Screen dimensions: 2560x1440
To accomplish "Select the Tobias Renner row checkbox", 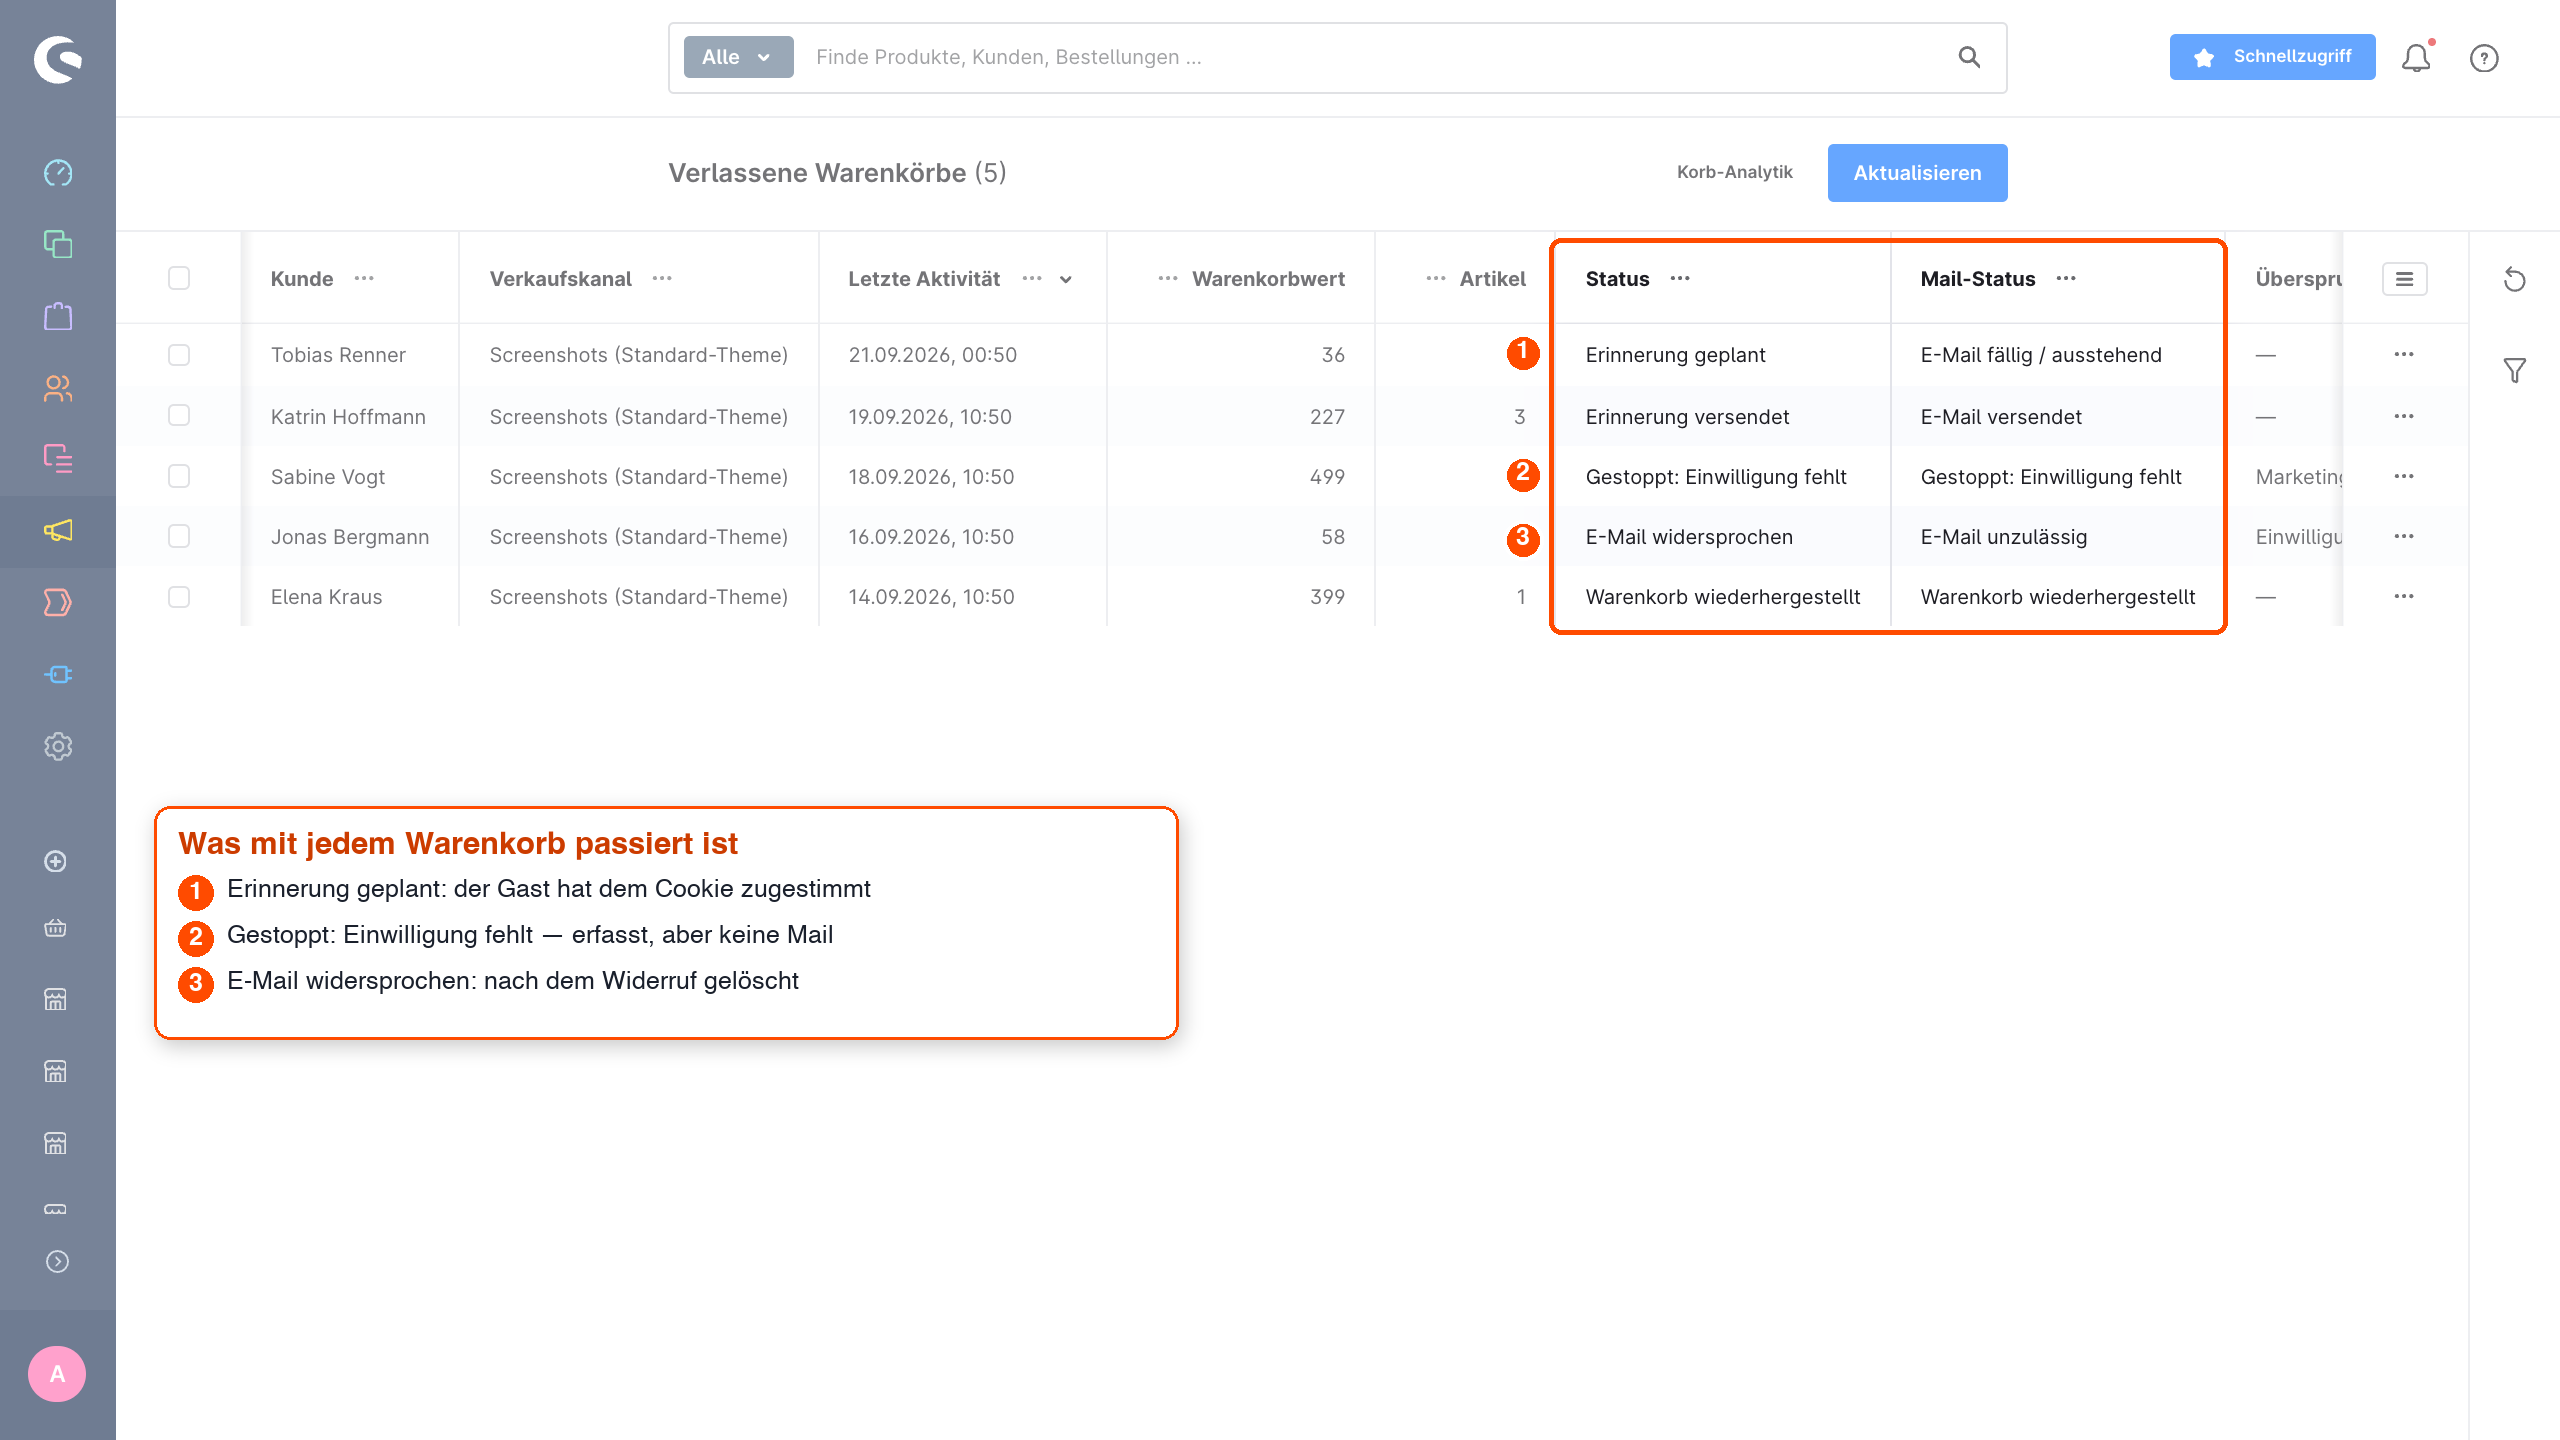I will point(179,355).
